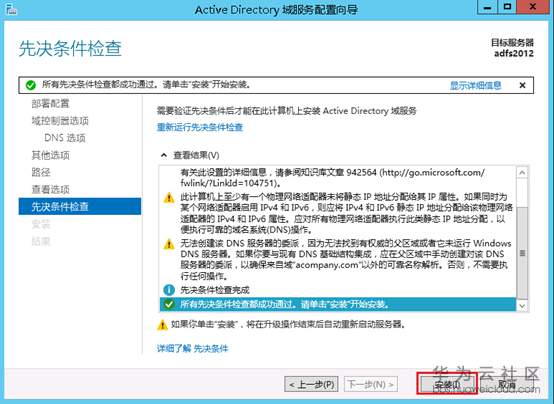The width and height of the screenshot is (554, 404).
Task: Cancel the wizard with 取消 button
Action: pyautogui.click(x=507, y=384)
